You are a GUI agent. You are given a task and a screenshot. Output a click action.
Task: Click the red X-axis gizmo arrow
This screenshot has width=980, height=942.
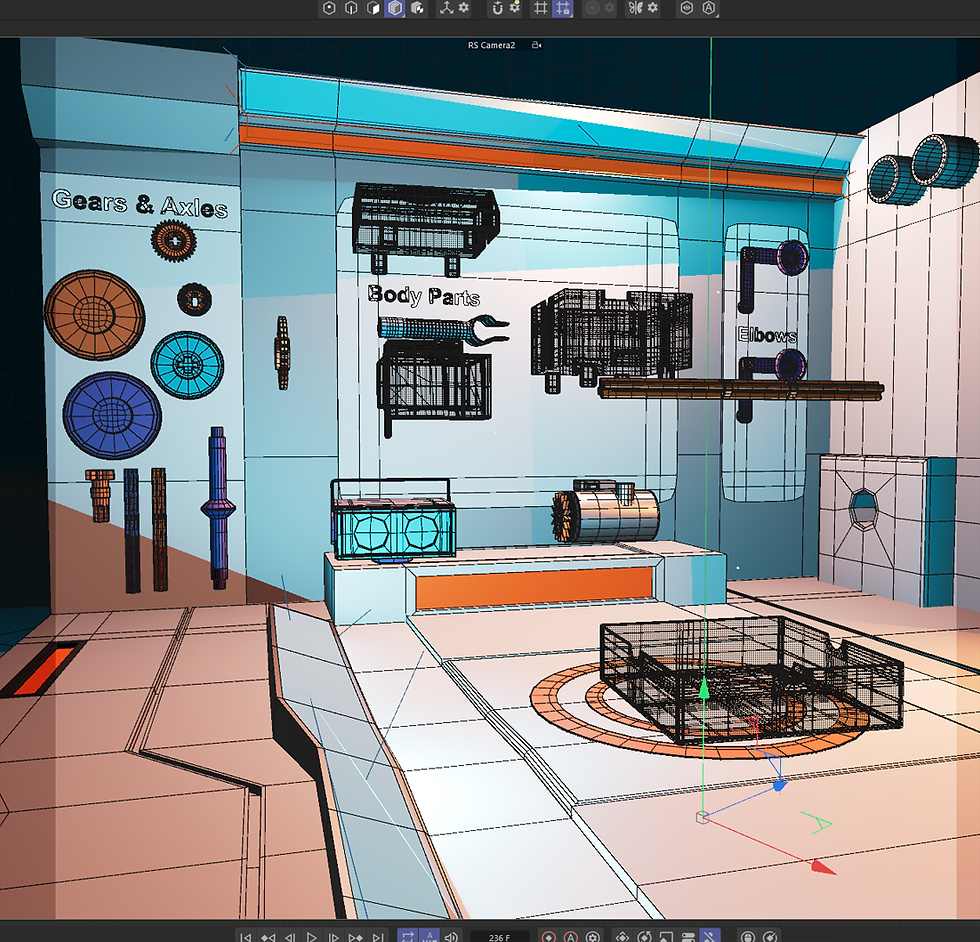click(x=823, y=866)
